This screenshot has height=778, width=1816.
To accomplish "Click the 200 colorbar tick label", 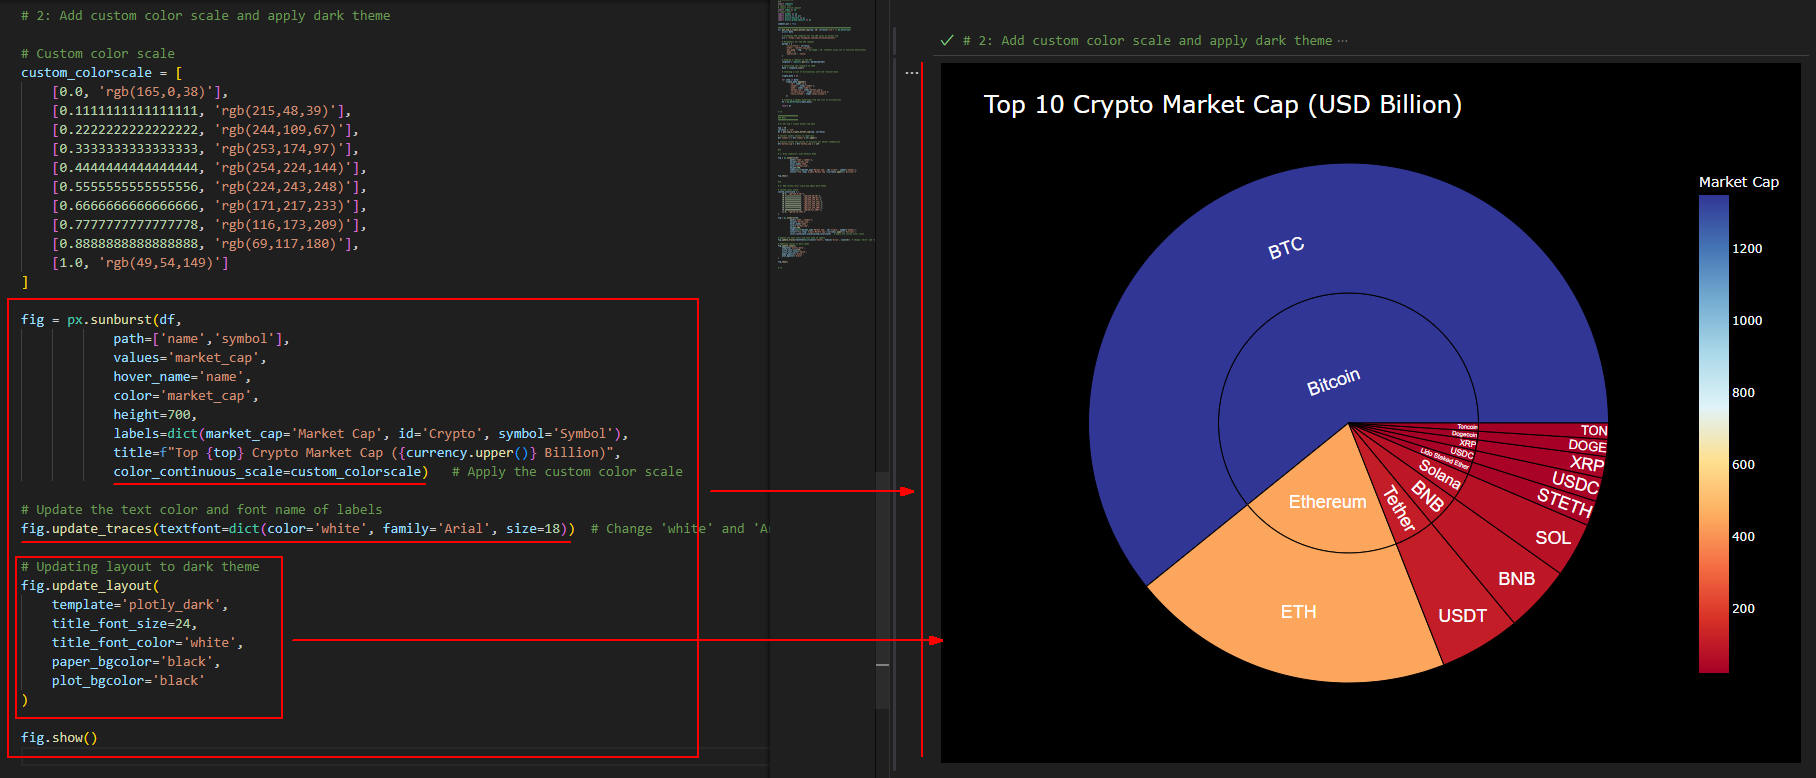I will (1743, 609).
